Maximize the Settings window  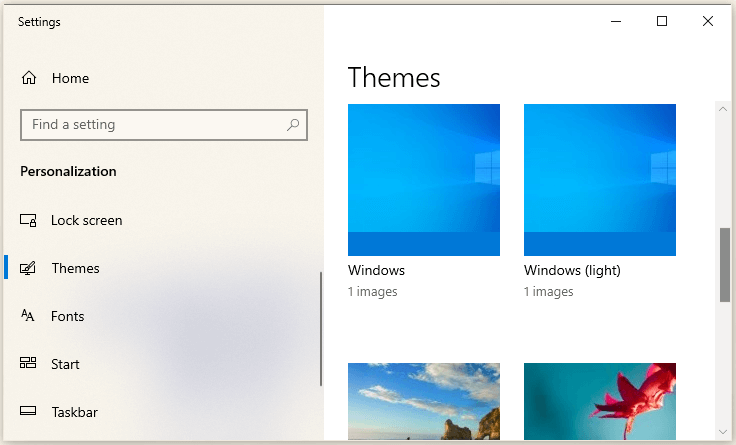(662, 21)
